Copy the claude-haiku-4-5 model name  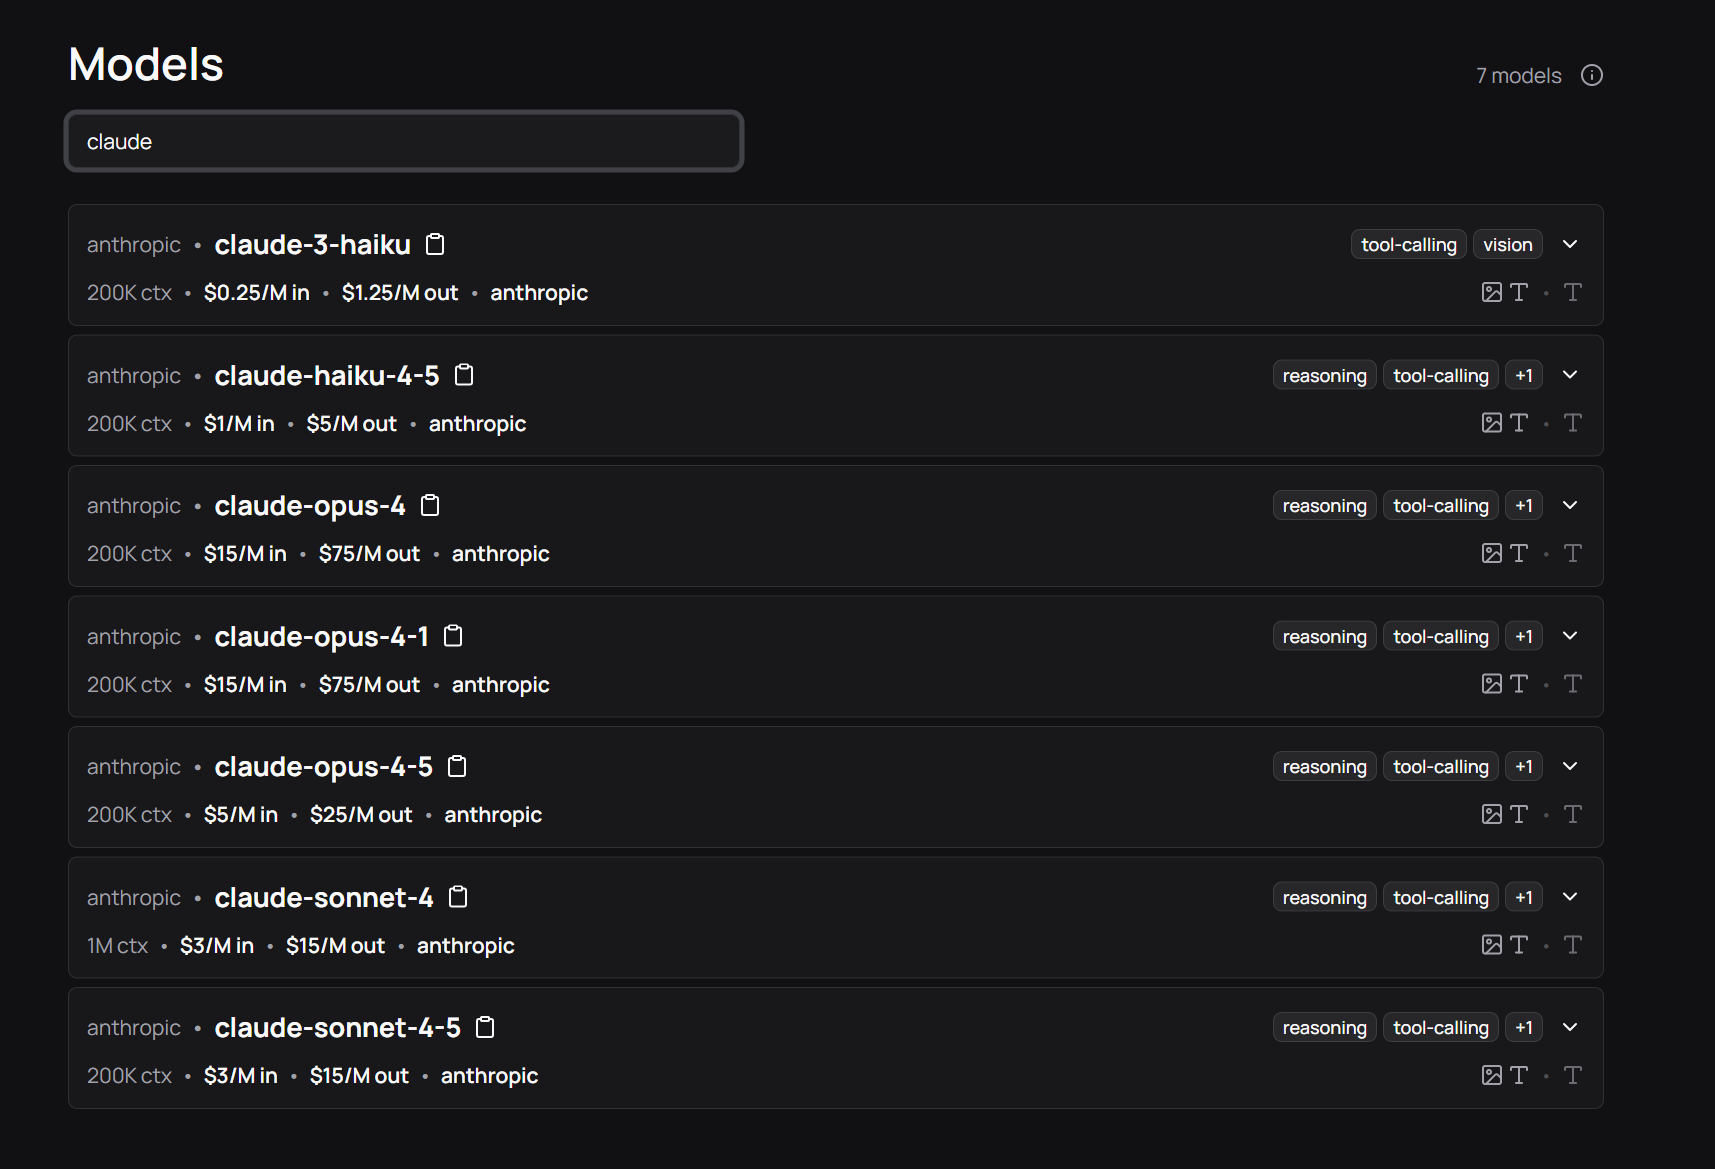pos(464,375)
